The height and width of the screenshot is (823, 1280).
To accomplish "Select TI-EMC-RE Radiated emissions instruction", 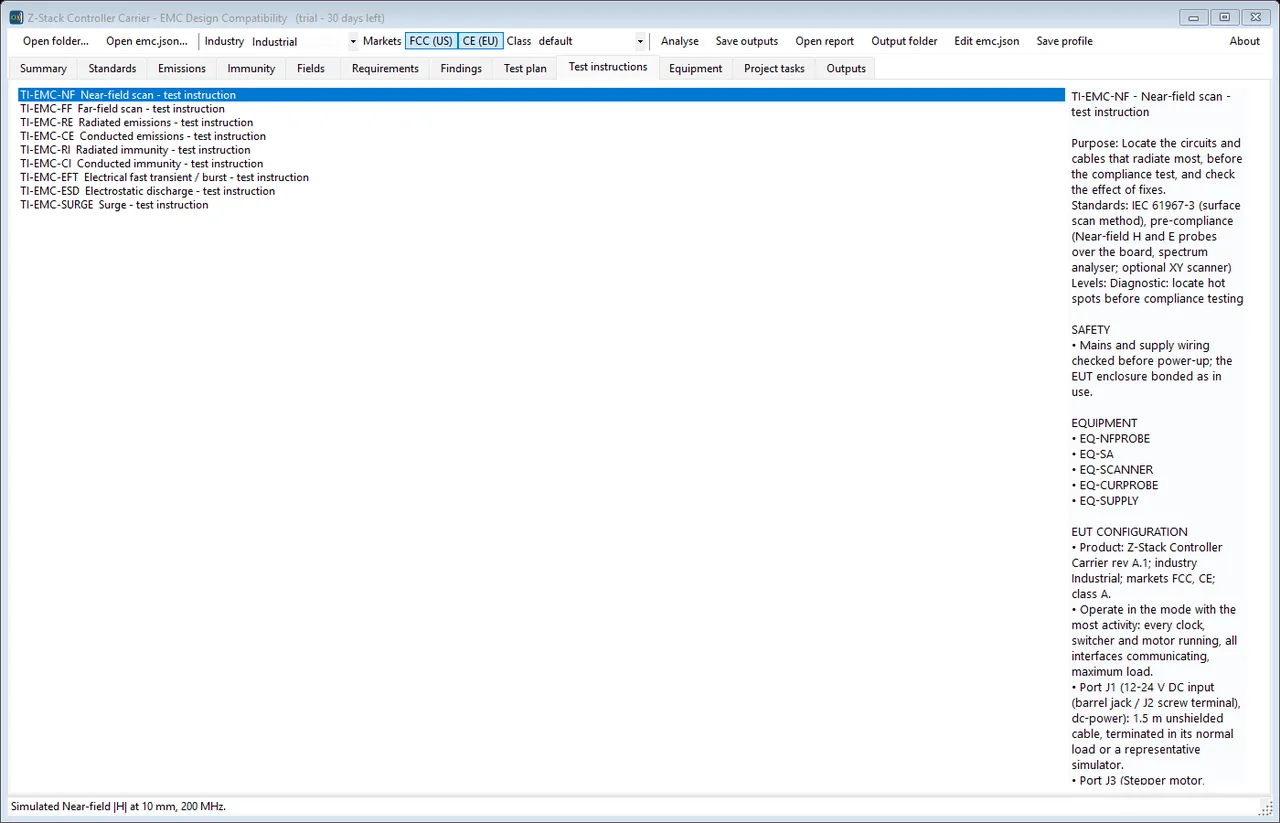I will click(x=136, y=123).
